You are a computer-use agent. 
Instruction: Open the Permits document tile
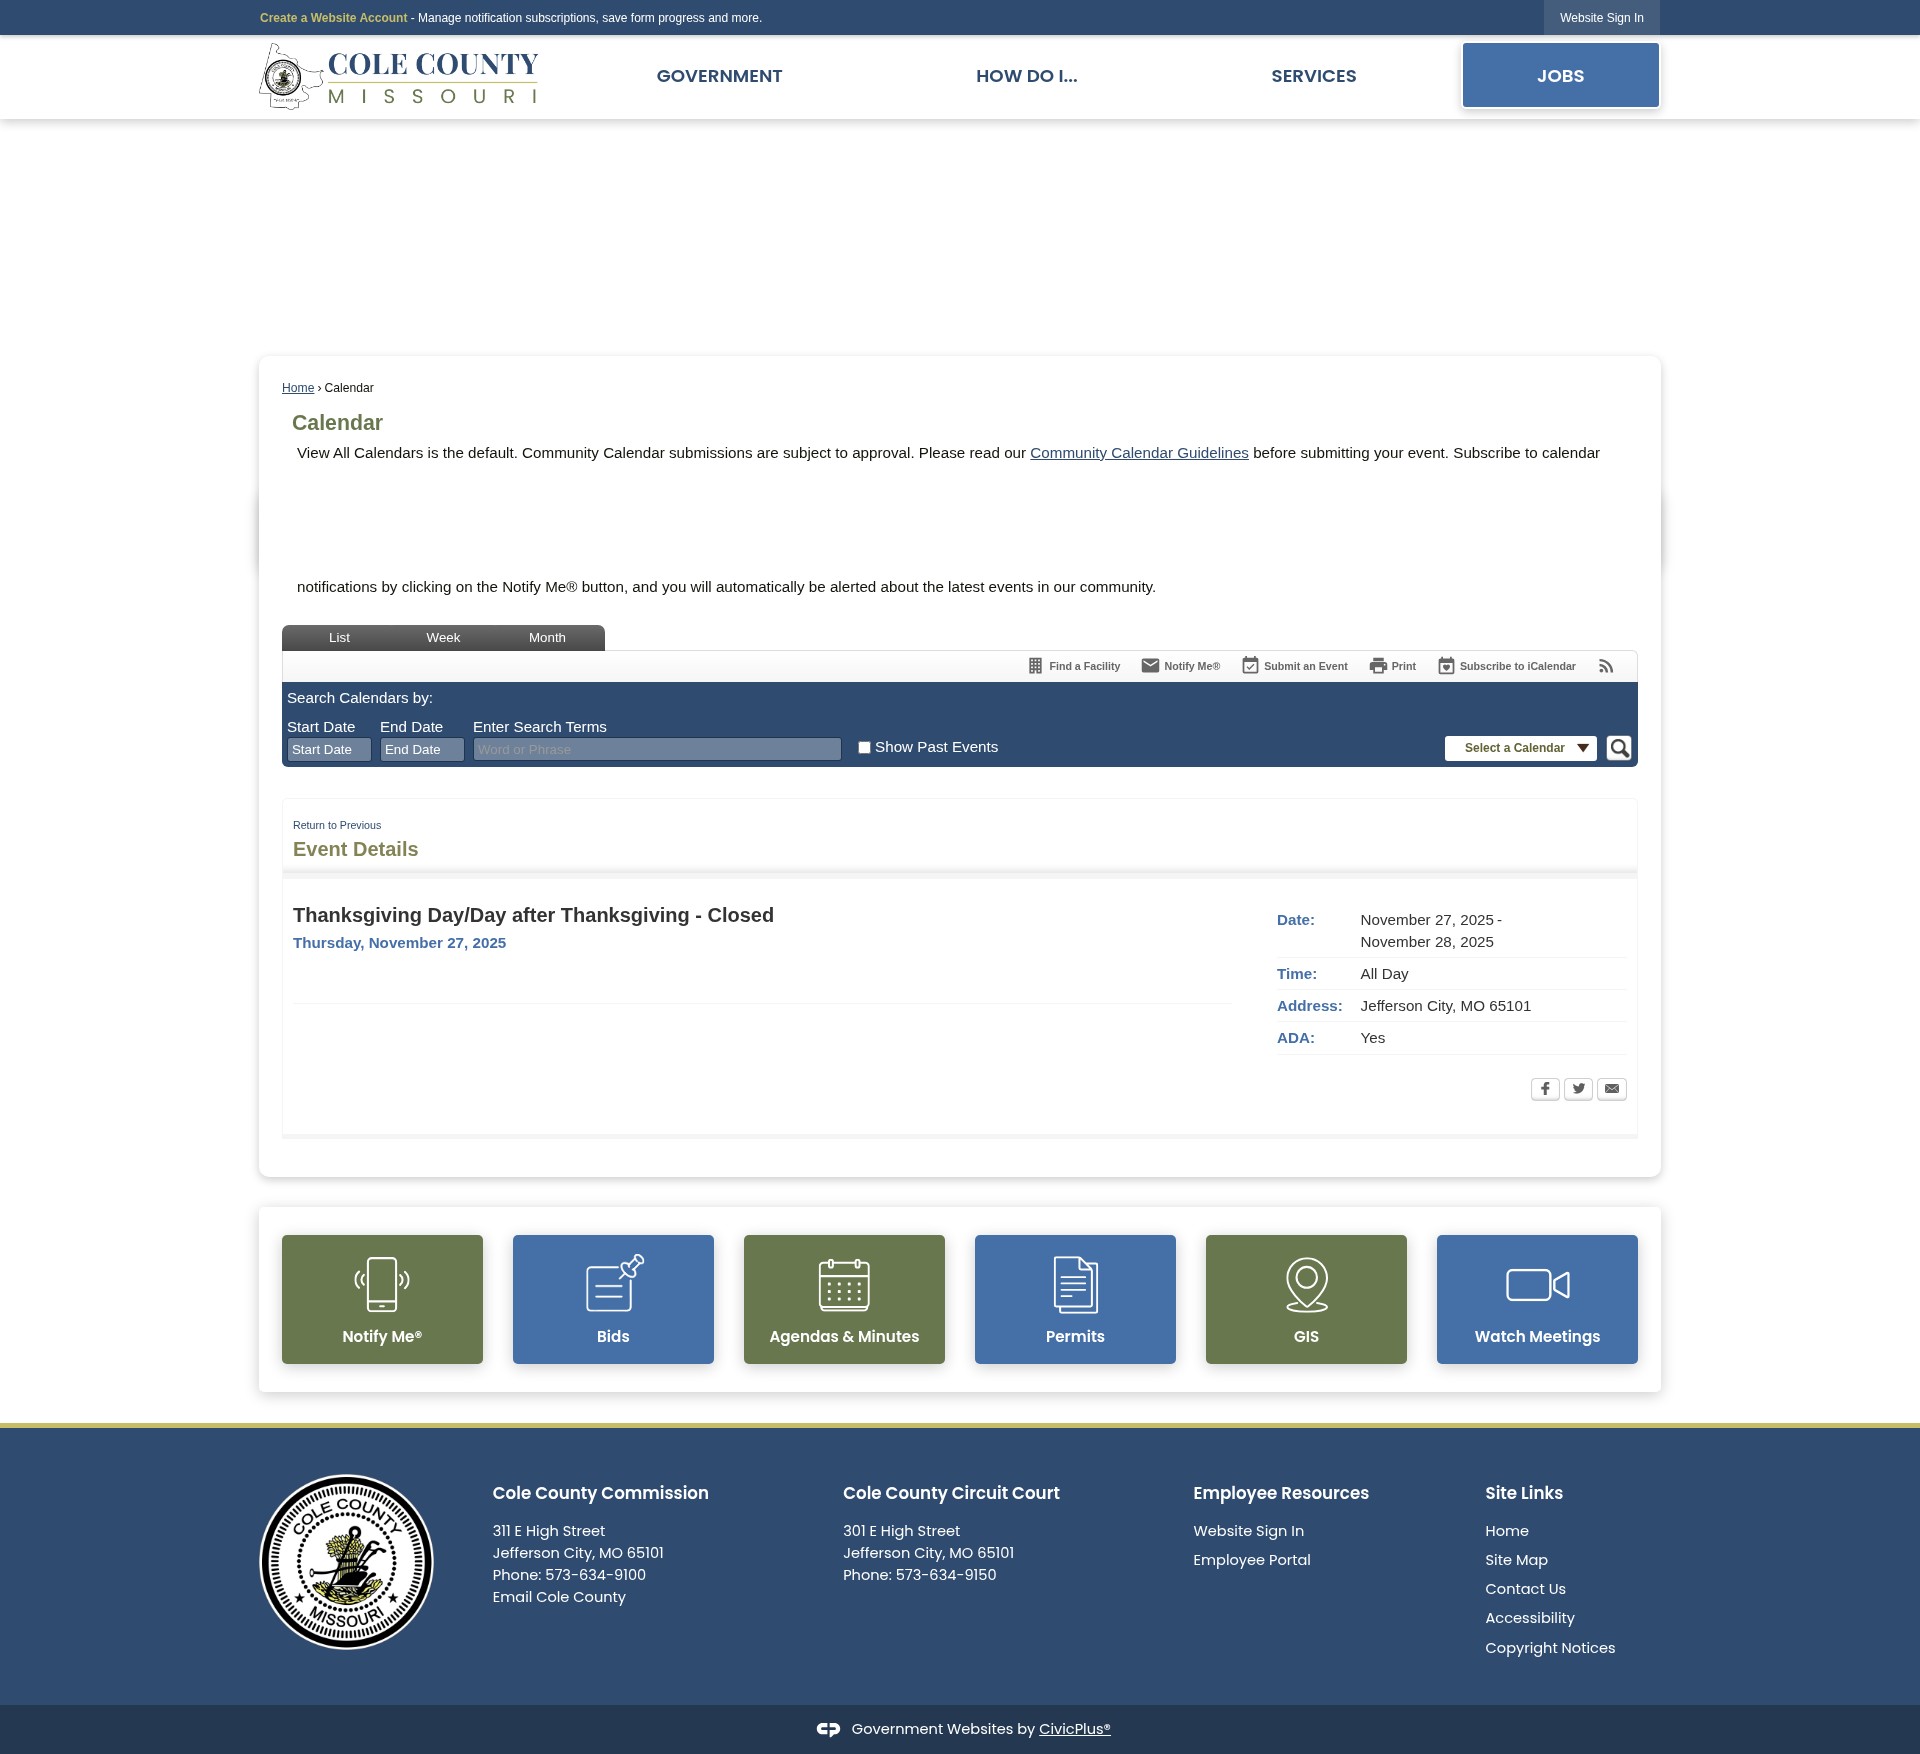(1075, 1299)
